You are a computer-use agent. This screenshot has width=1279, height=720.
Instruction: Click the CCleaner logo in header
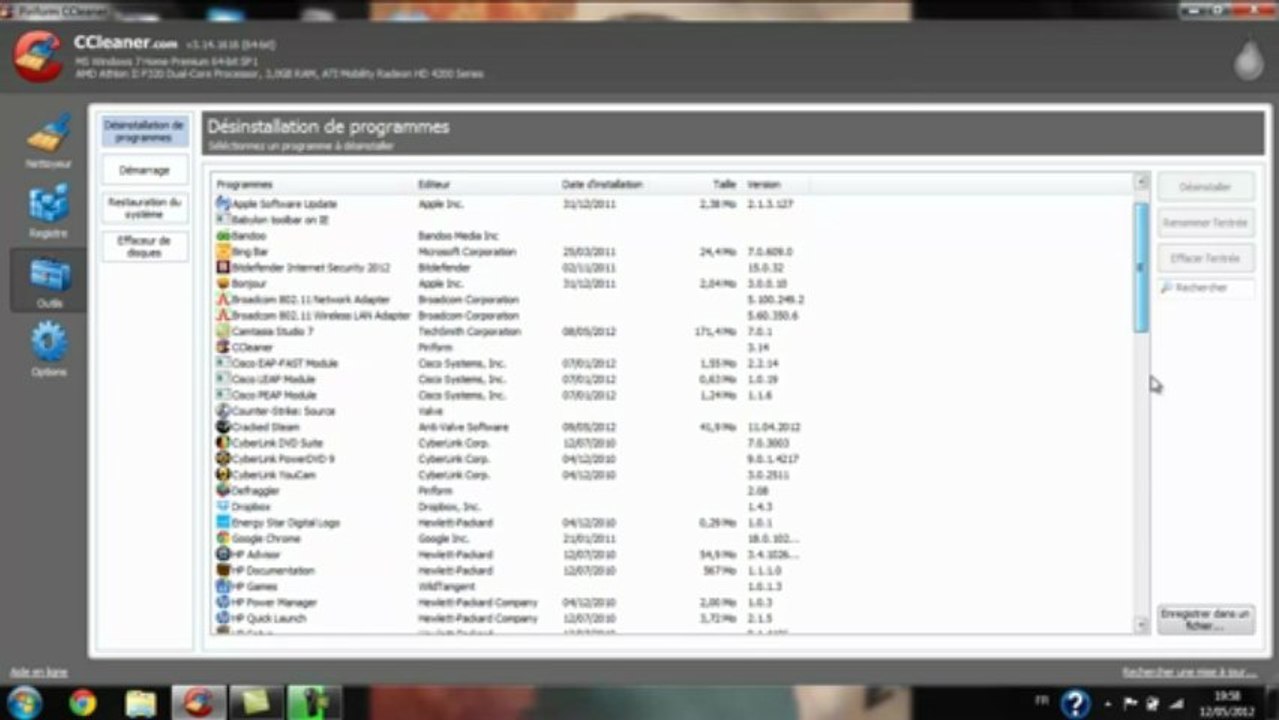[38, 56]
